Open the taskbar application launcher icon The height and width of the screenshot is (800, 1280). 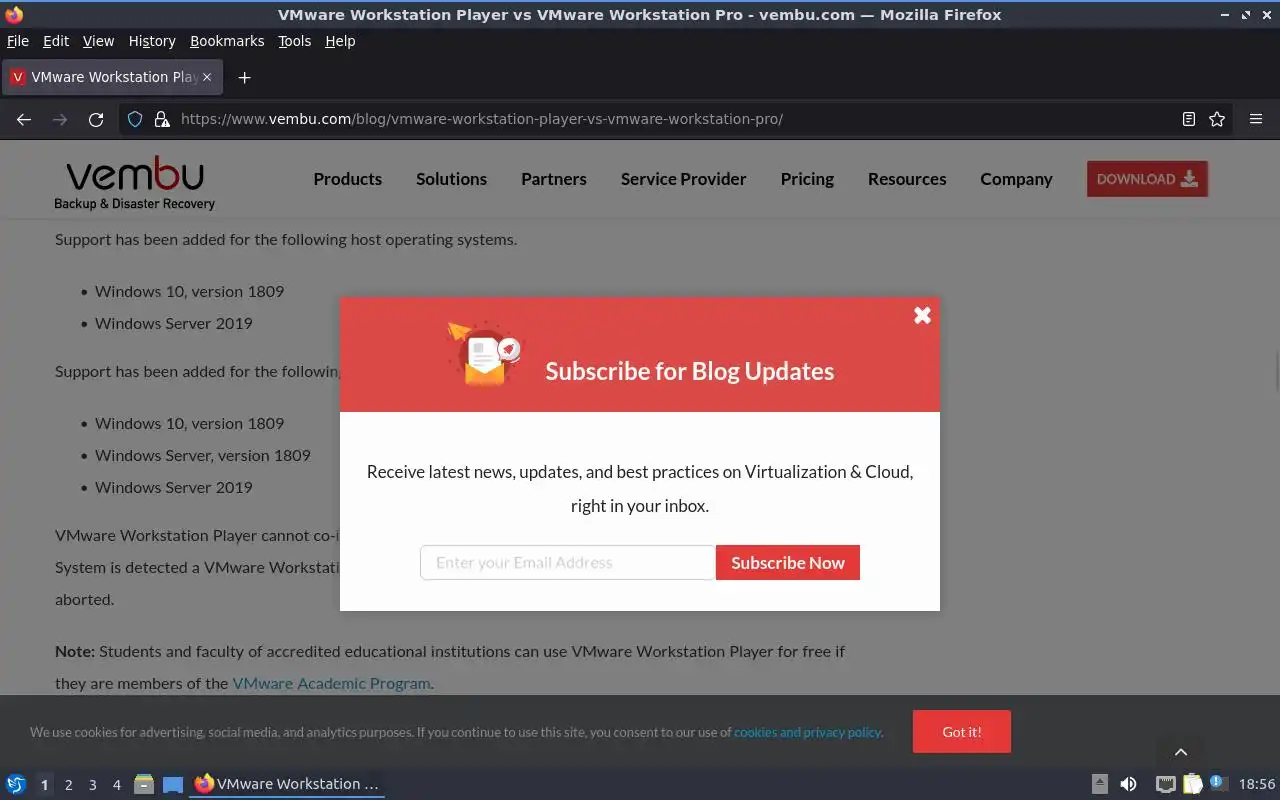16,784
